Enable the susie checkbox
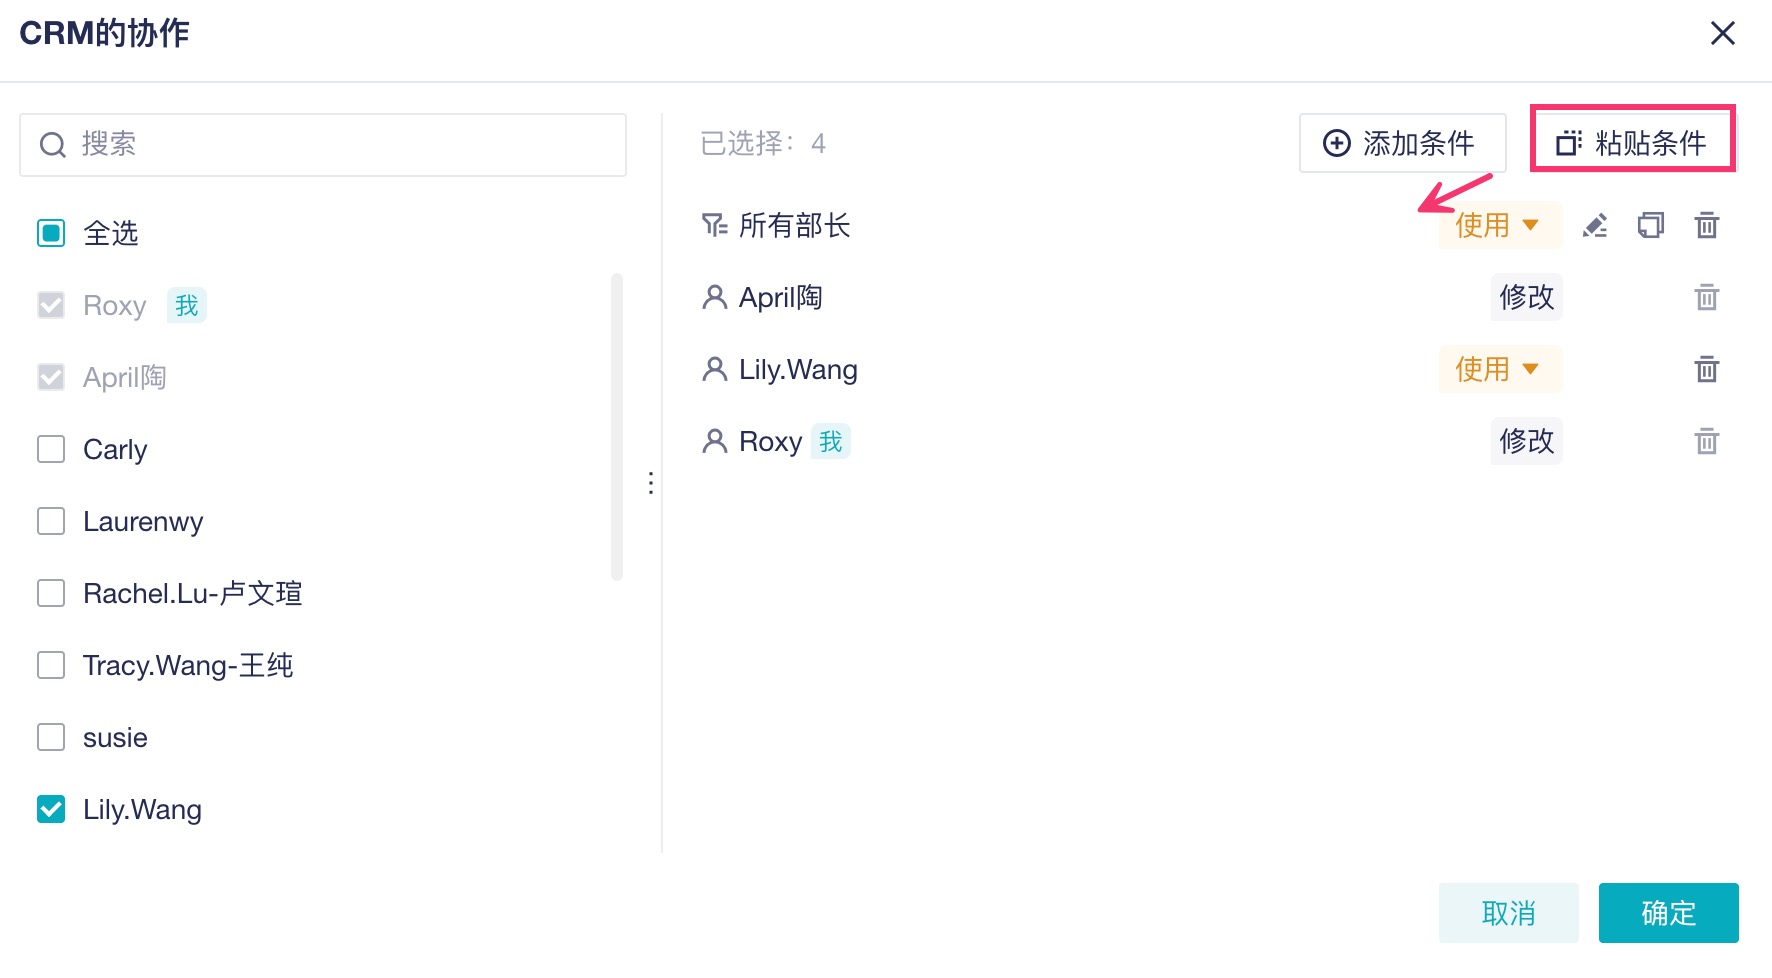The height and width of the screenshot is (978, 1772). click(51, 737)
